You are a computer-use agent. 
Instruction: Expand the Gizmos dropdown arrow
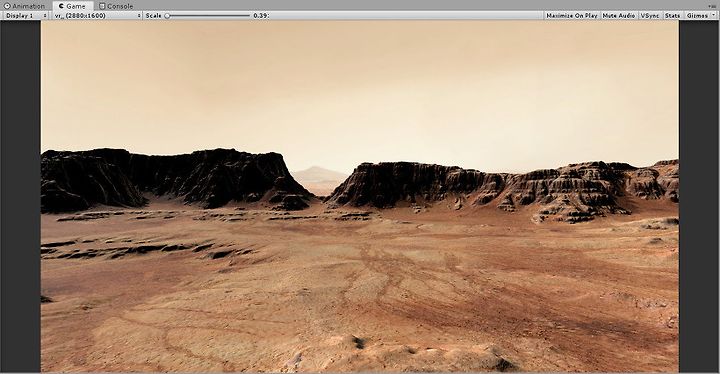[714, 16]
